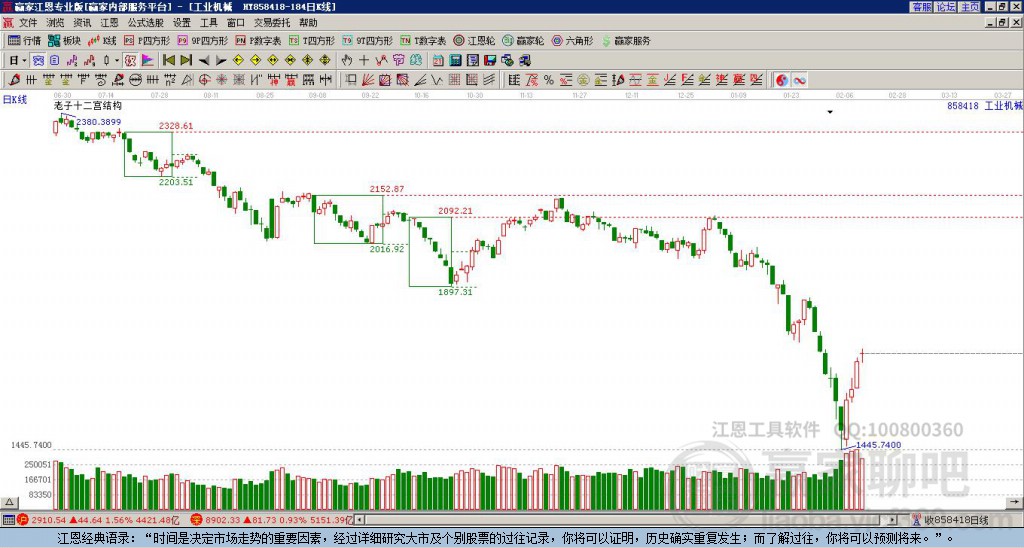
Task: Open 赢家服务 with dollar icon
Action: pos(626,40)
